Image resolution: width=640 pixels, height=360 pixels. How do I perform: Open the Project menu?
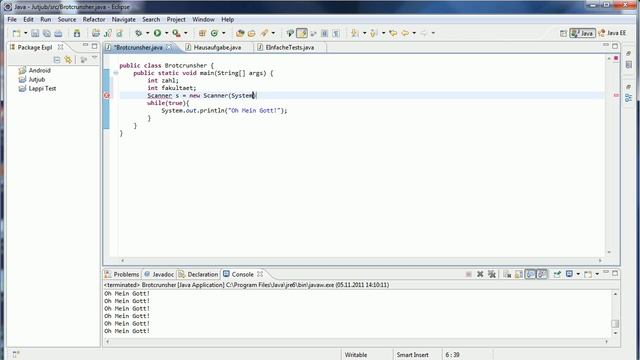click(x=176, y=20)
